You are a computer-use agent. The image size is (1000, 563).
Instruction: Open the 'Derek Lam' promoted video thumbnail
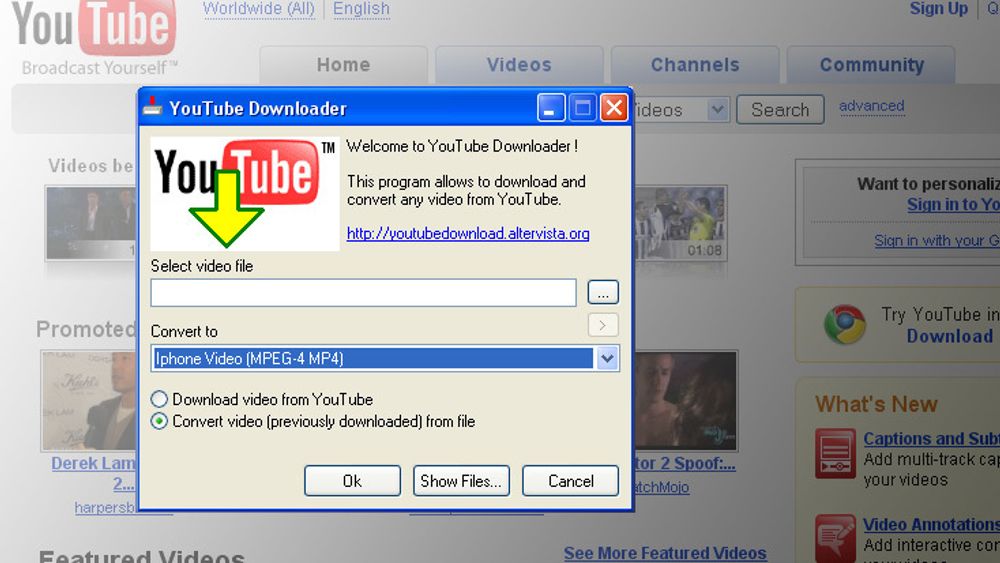click(x=89, y=400)
